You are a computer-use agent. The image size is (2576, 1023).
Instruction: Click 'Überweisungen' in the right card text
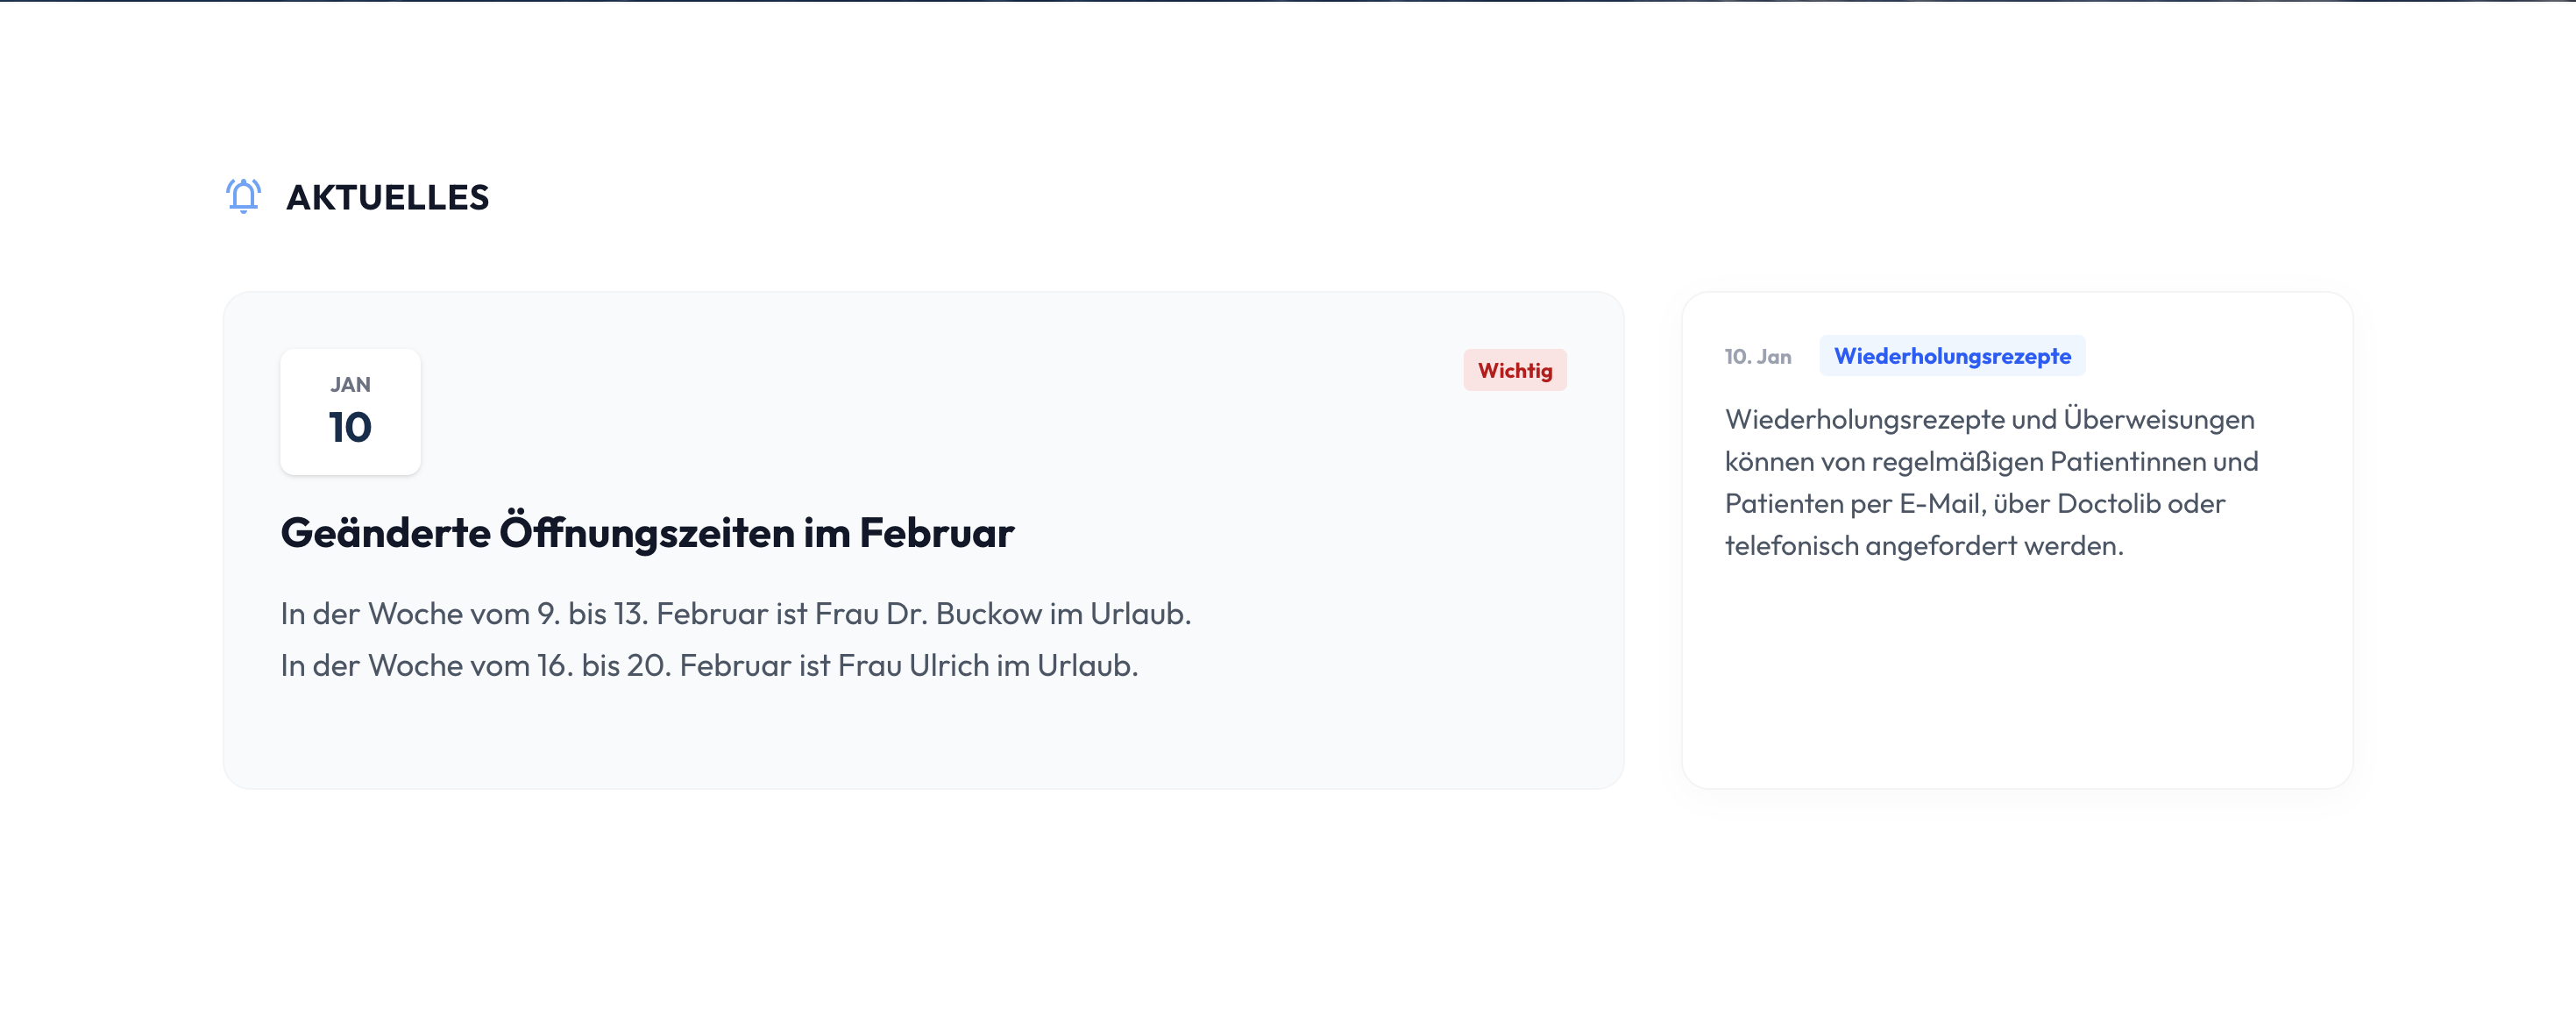click(2158, 419)
